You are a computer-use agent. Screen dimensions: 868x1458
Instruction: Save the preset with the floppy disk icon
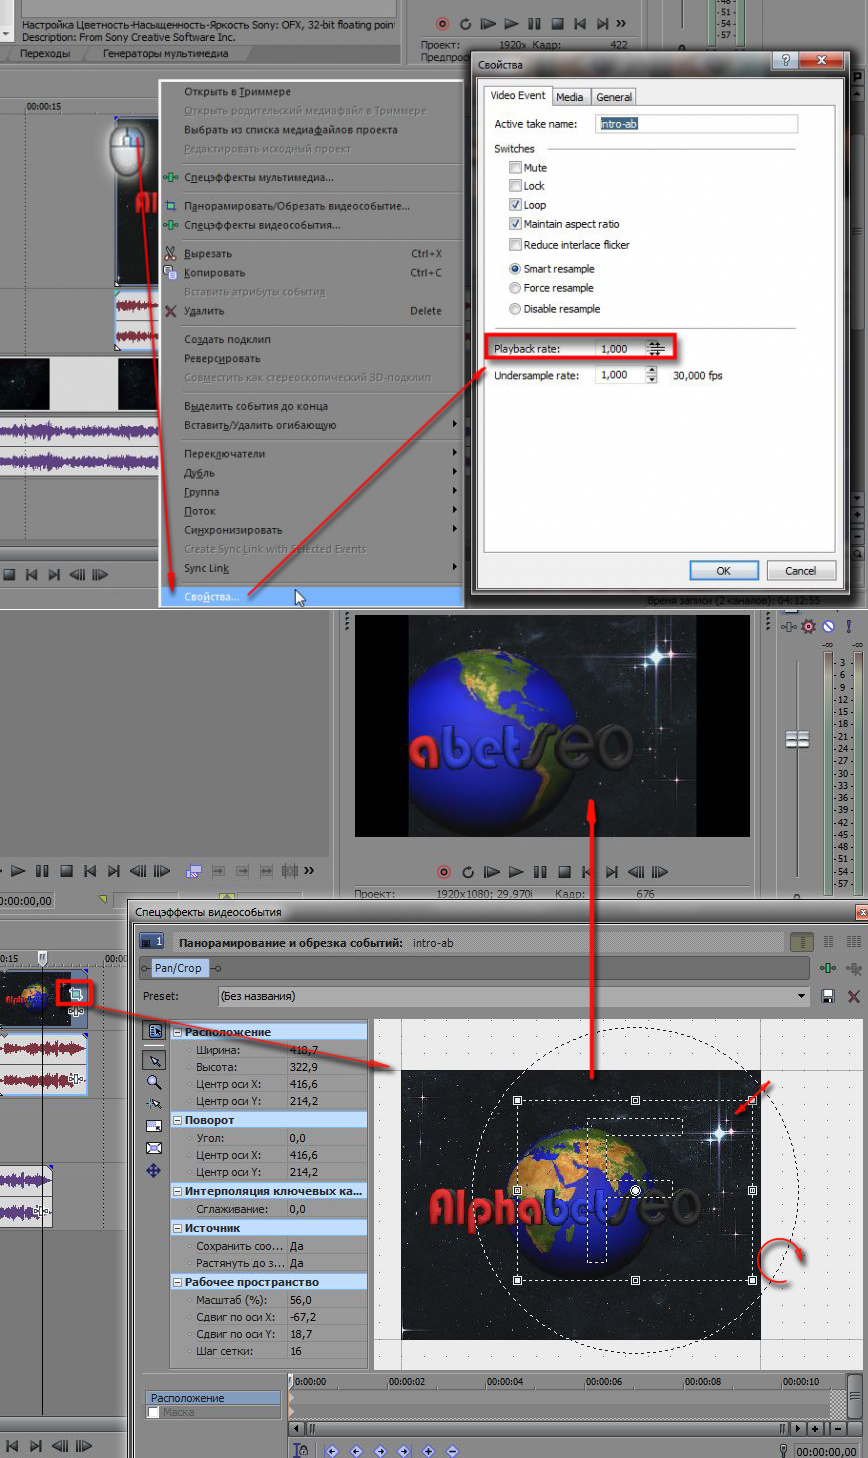pos(828,996)
